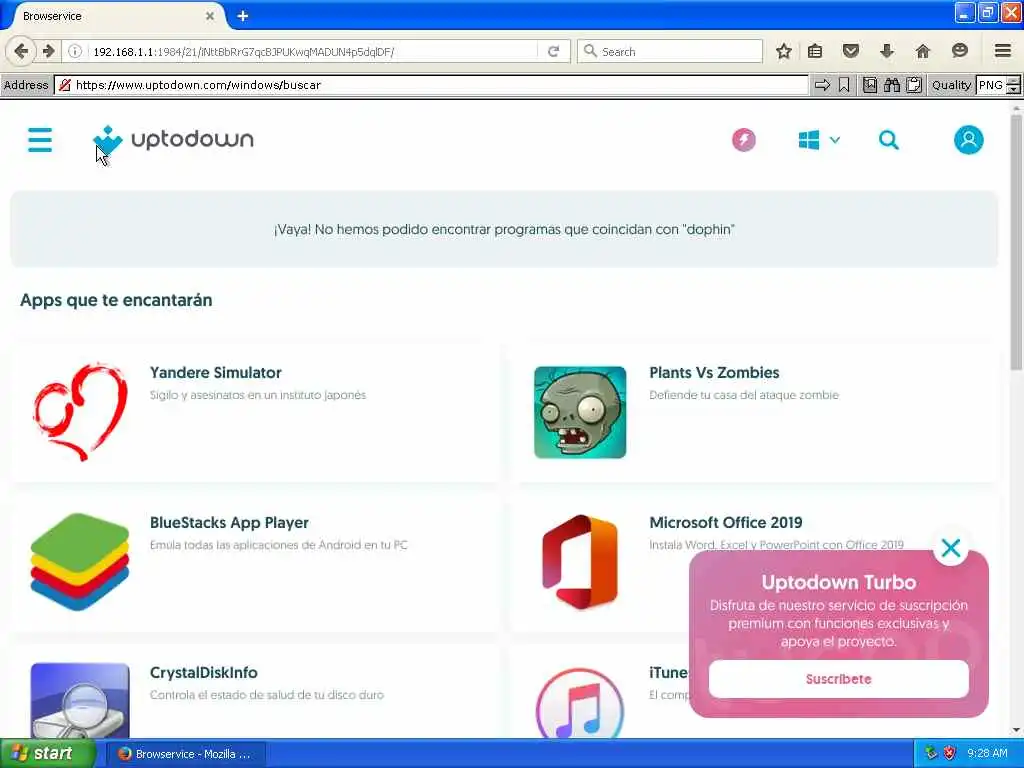Click the vertical page scrollbar thumb
This screenshot has height=768, width=1024.
point(1016,242)
